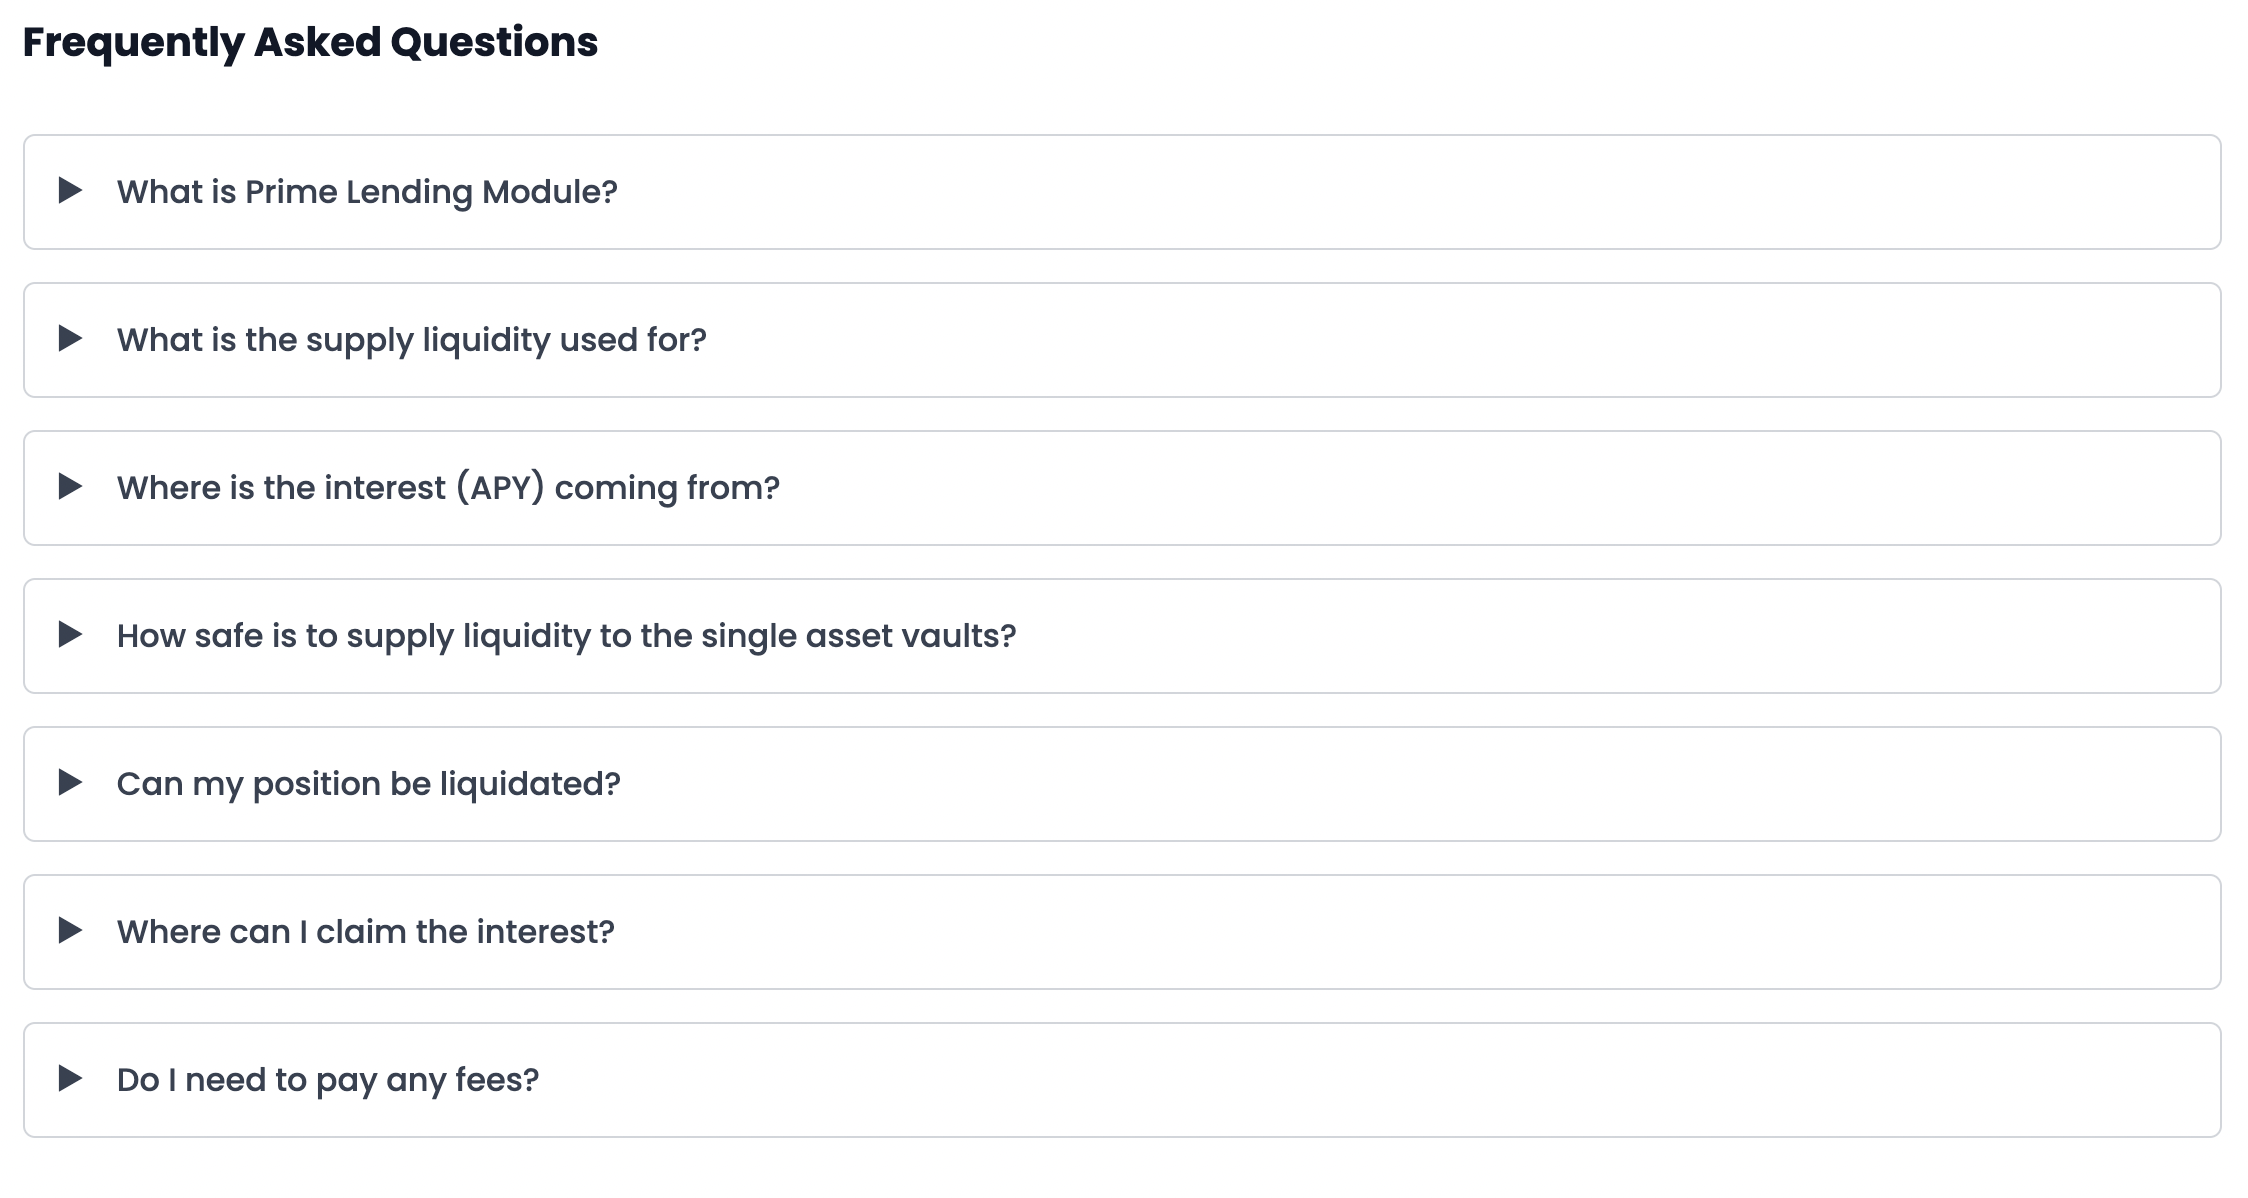Expand arrow icon beside pay any fees
Viewport: 2248px width, 1198px height.
click(x=70, y=1078)
